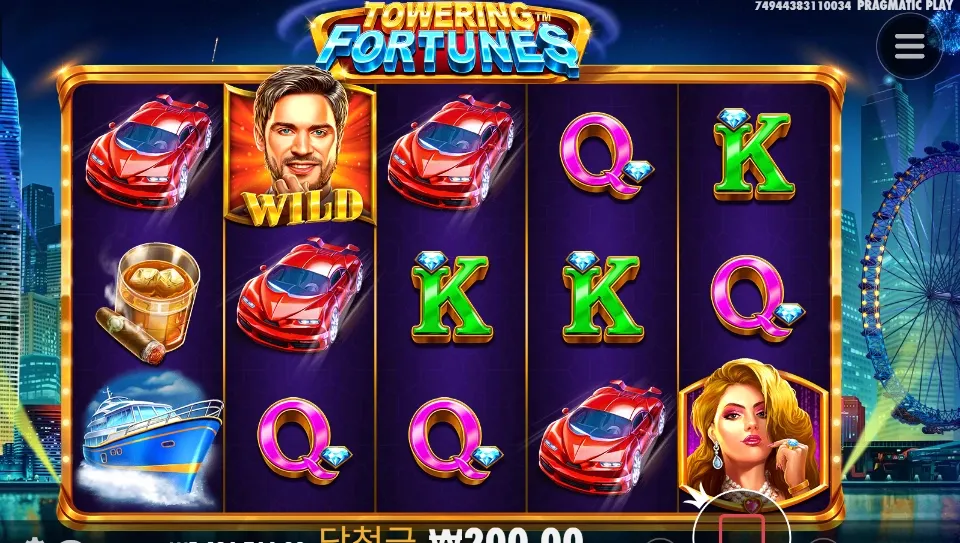Click the Towering Fortunes logo
This screenshot has height=543, width=960.
point(451,40)
